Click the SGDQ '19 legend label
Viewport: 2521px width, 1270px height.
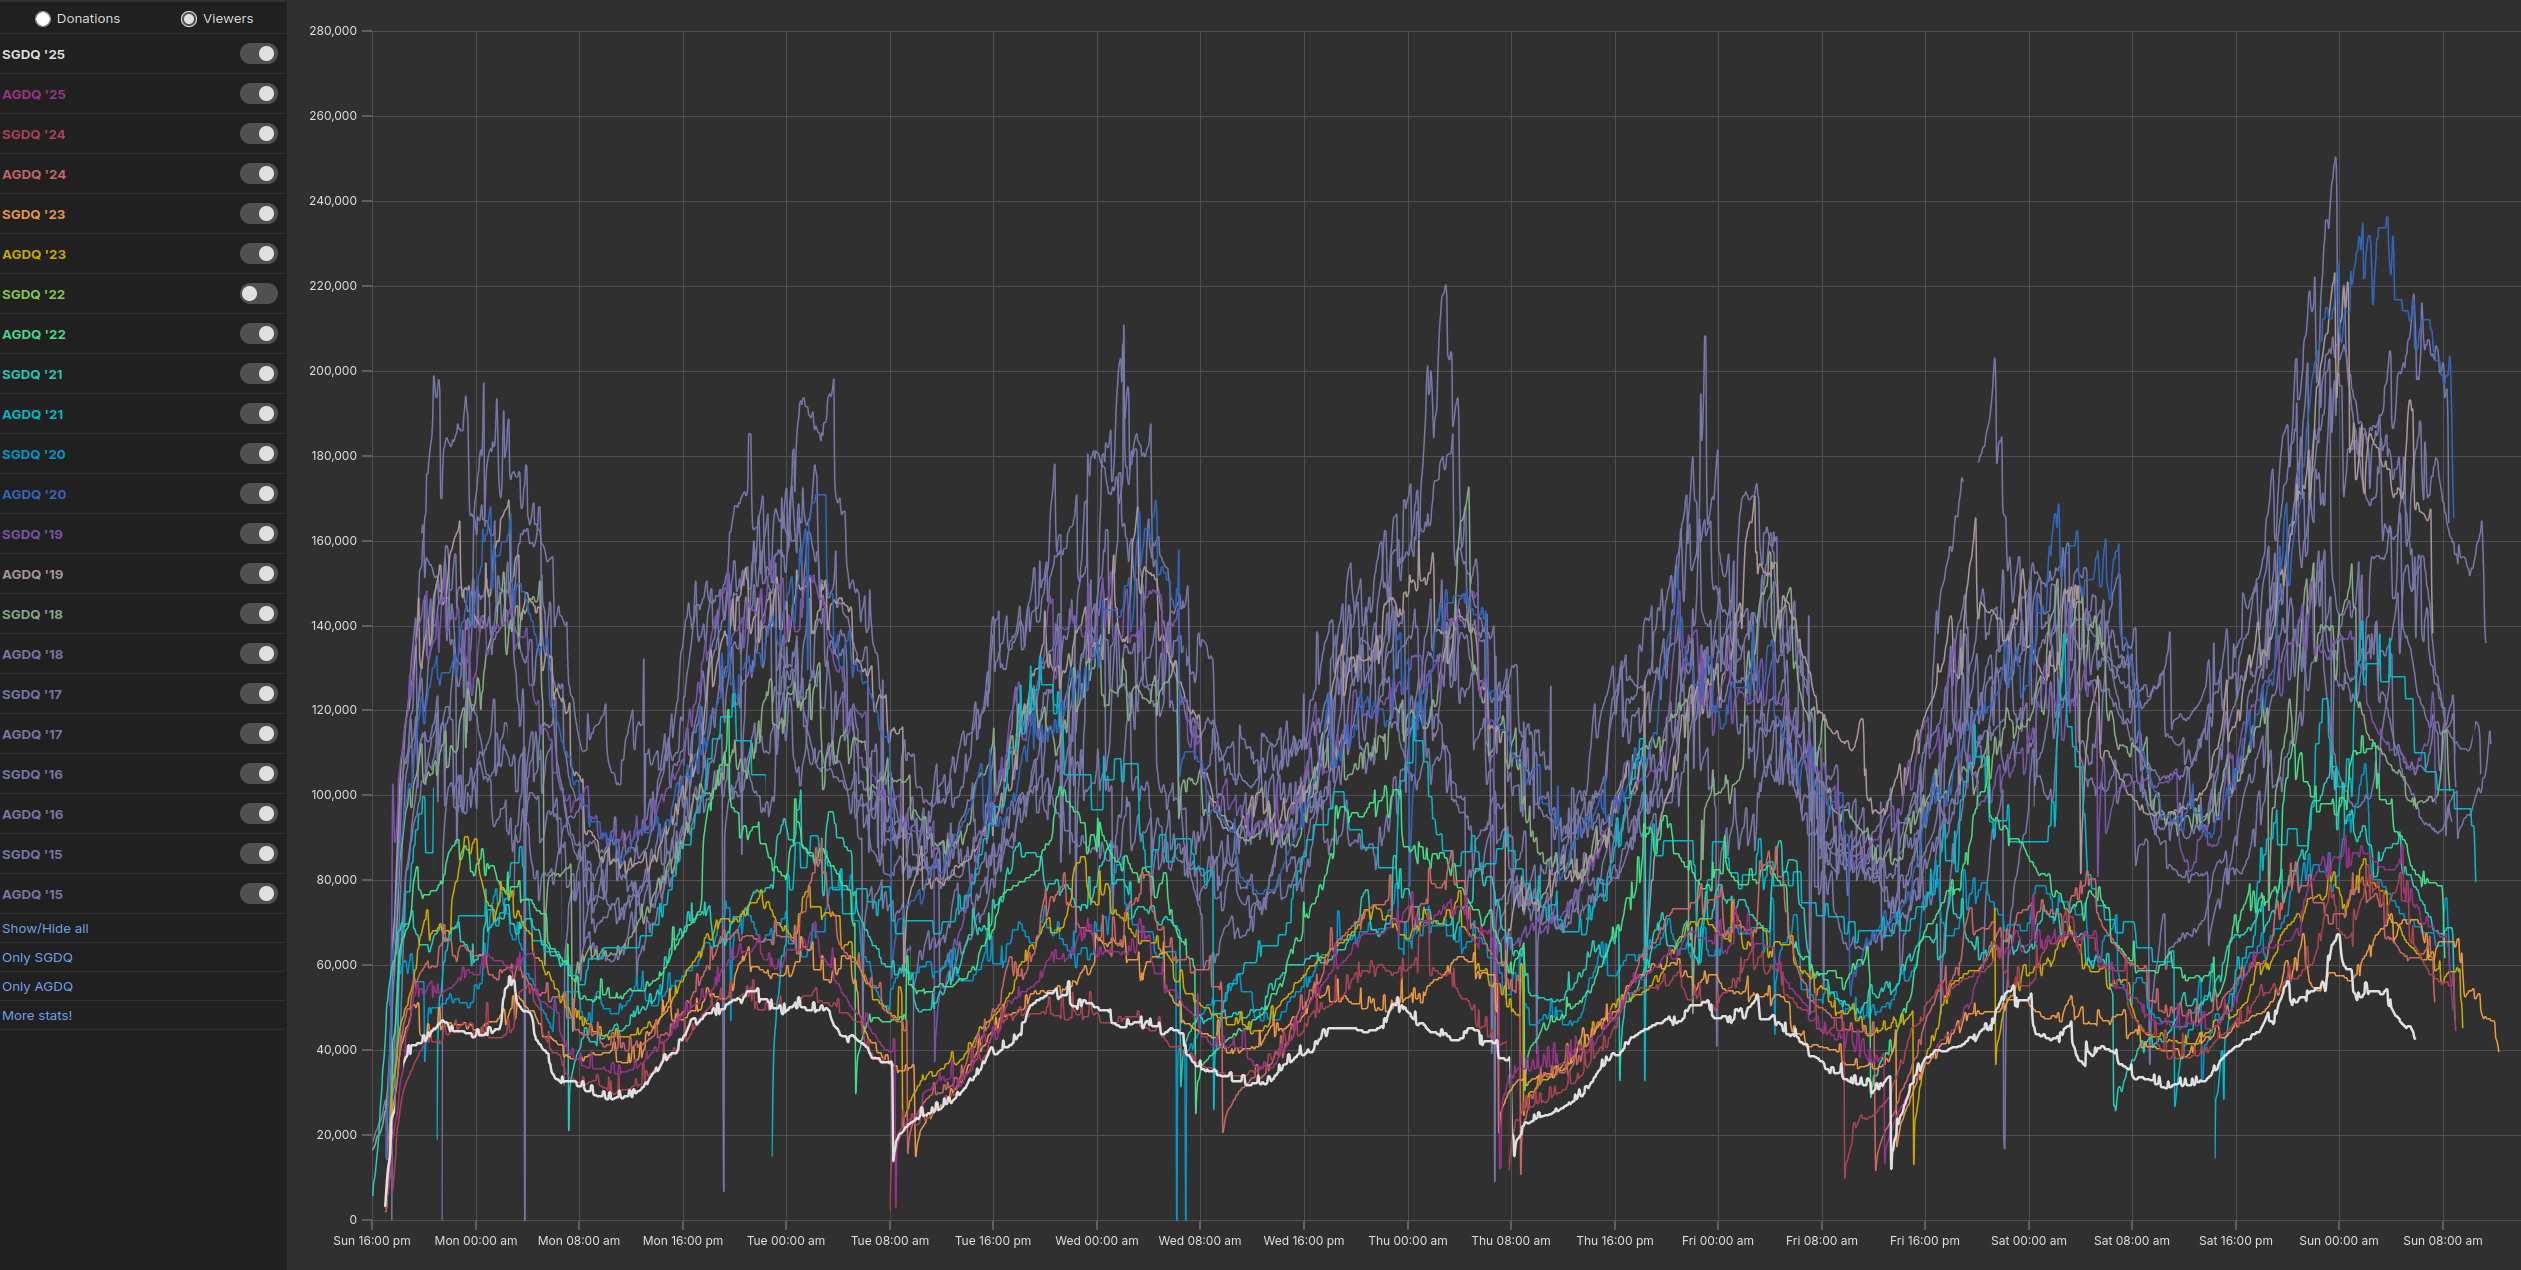click(32, 535)
